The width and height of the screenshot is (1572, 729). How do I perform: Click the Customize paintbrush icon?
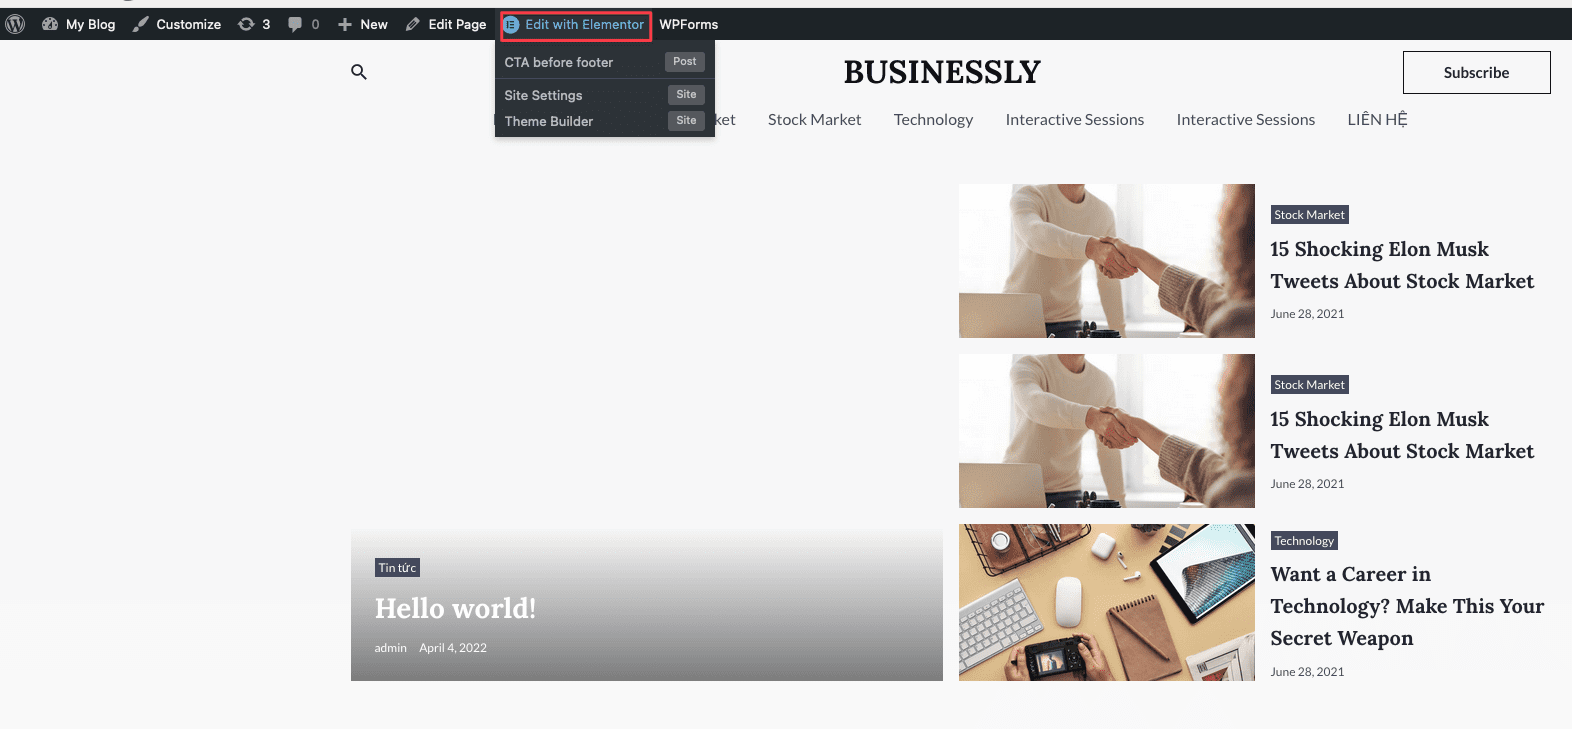141,24
